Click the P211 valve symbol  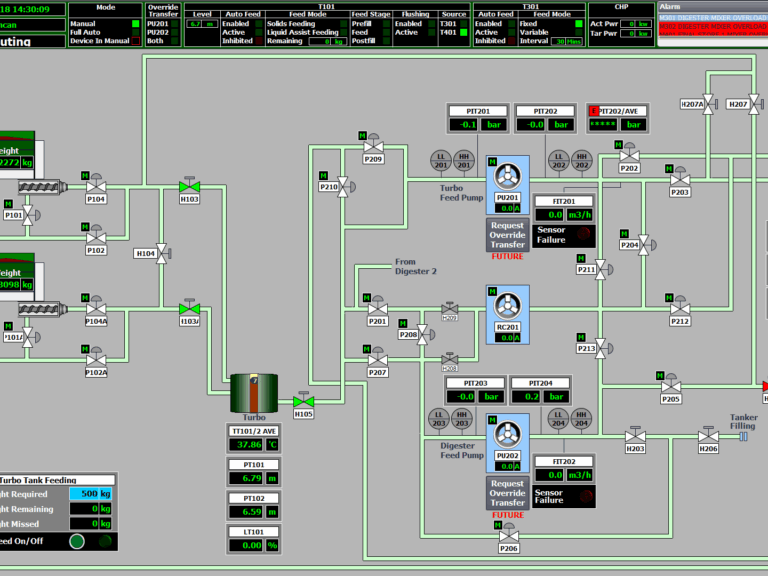[x=602, y=269]
